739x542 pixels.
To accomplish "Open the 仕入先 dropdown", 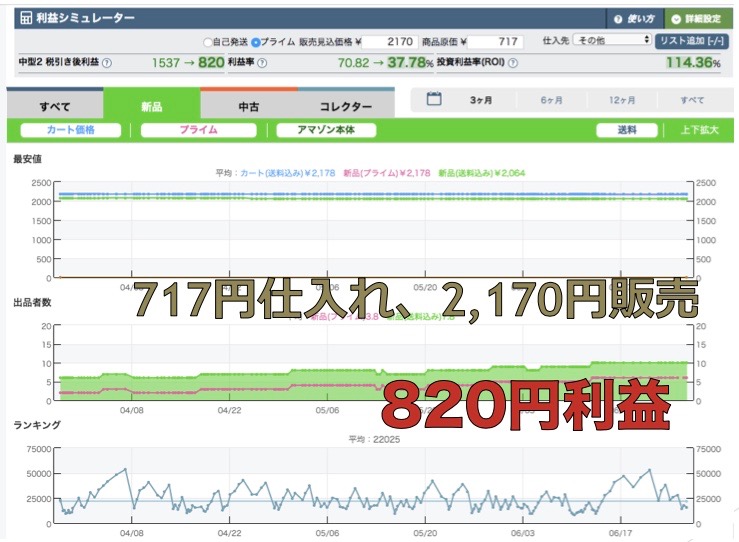I will tap(612, 41).
